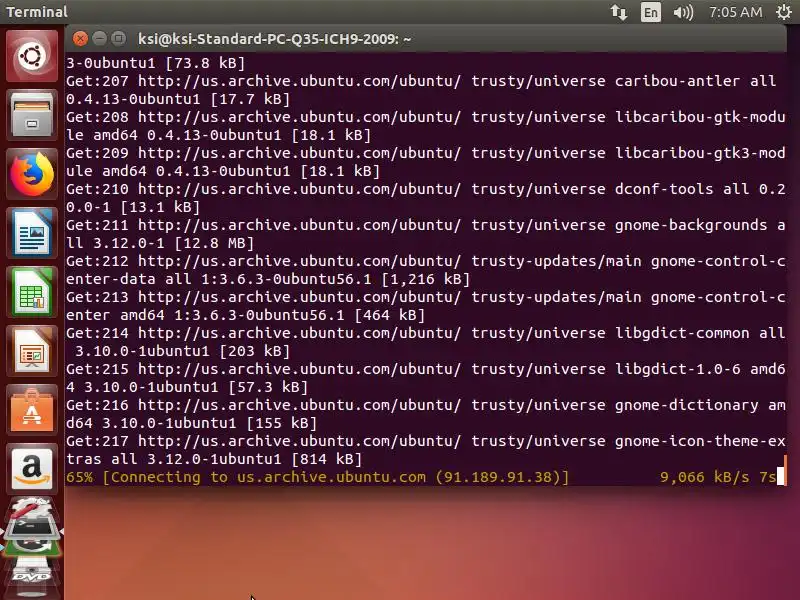800x600 pixels.
Task: Open LibreOffice Impress presentation app
Action: pyautogui.click(x=32, y=351)
